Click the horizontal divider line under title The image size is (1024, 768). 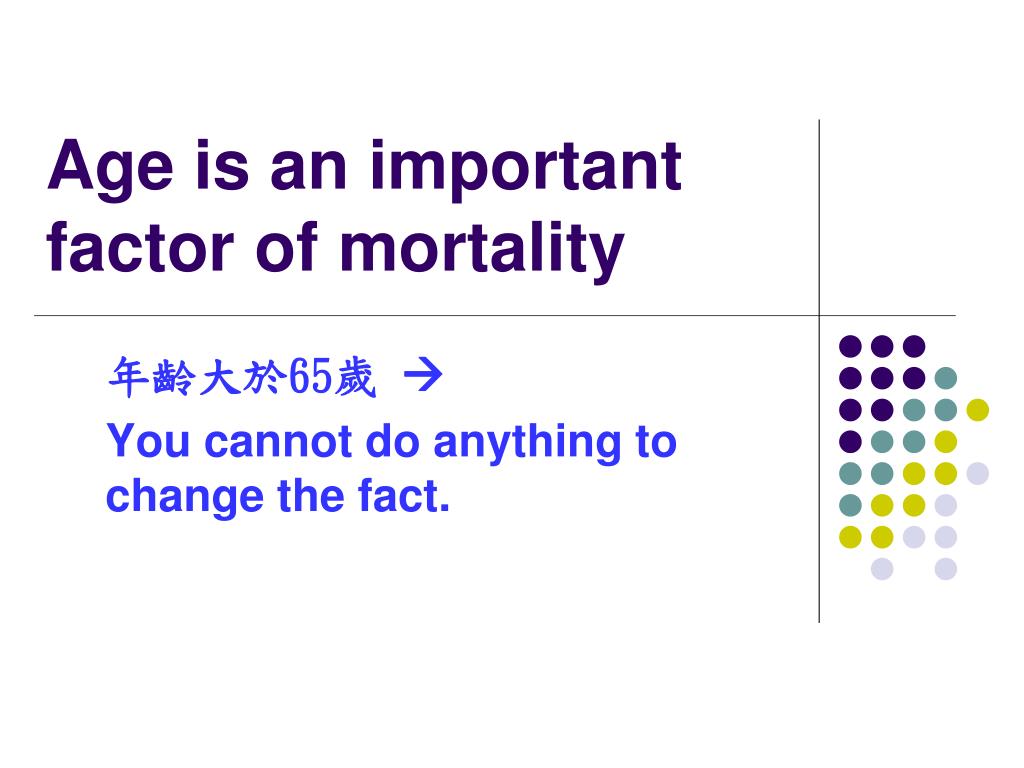click(x=494, y=315)
